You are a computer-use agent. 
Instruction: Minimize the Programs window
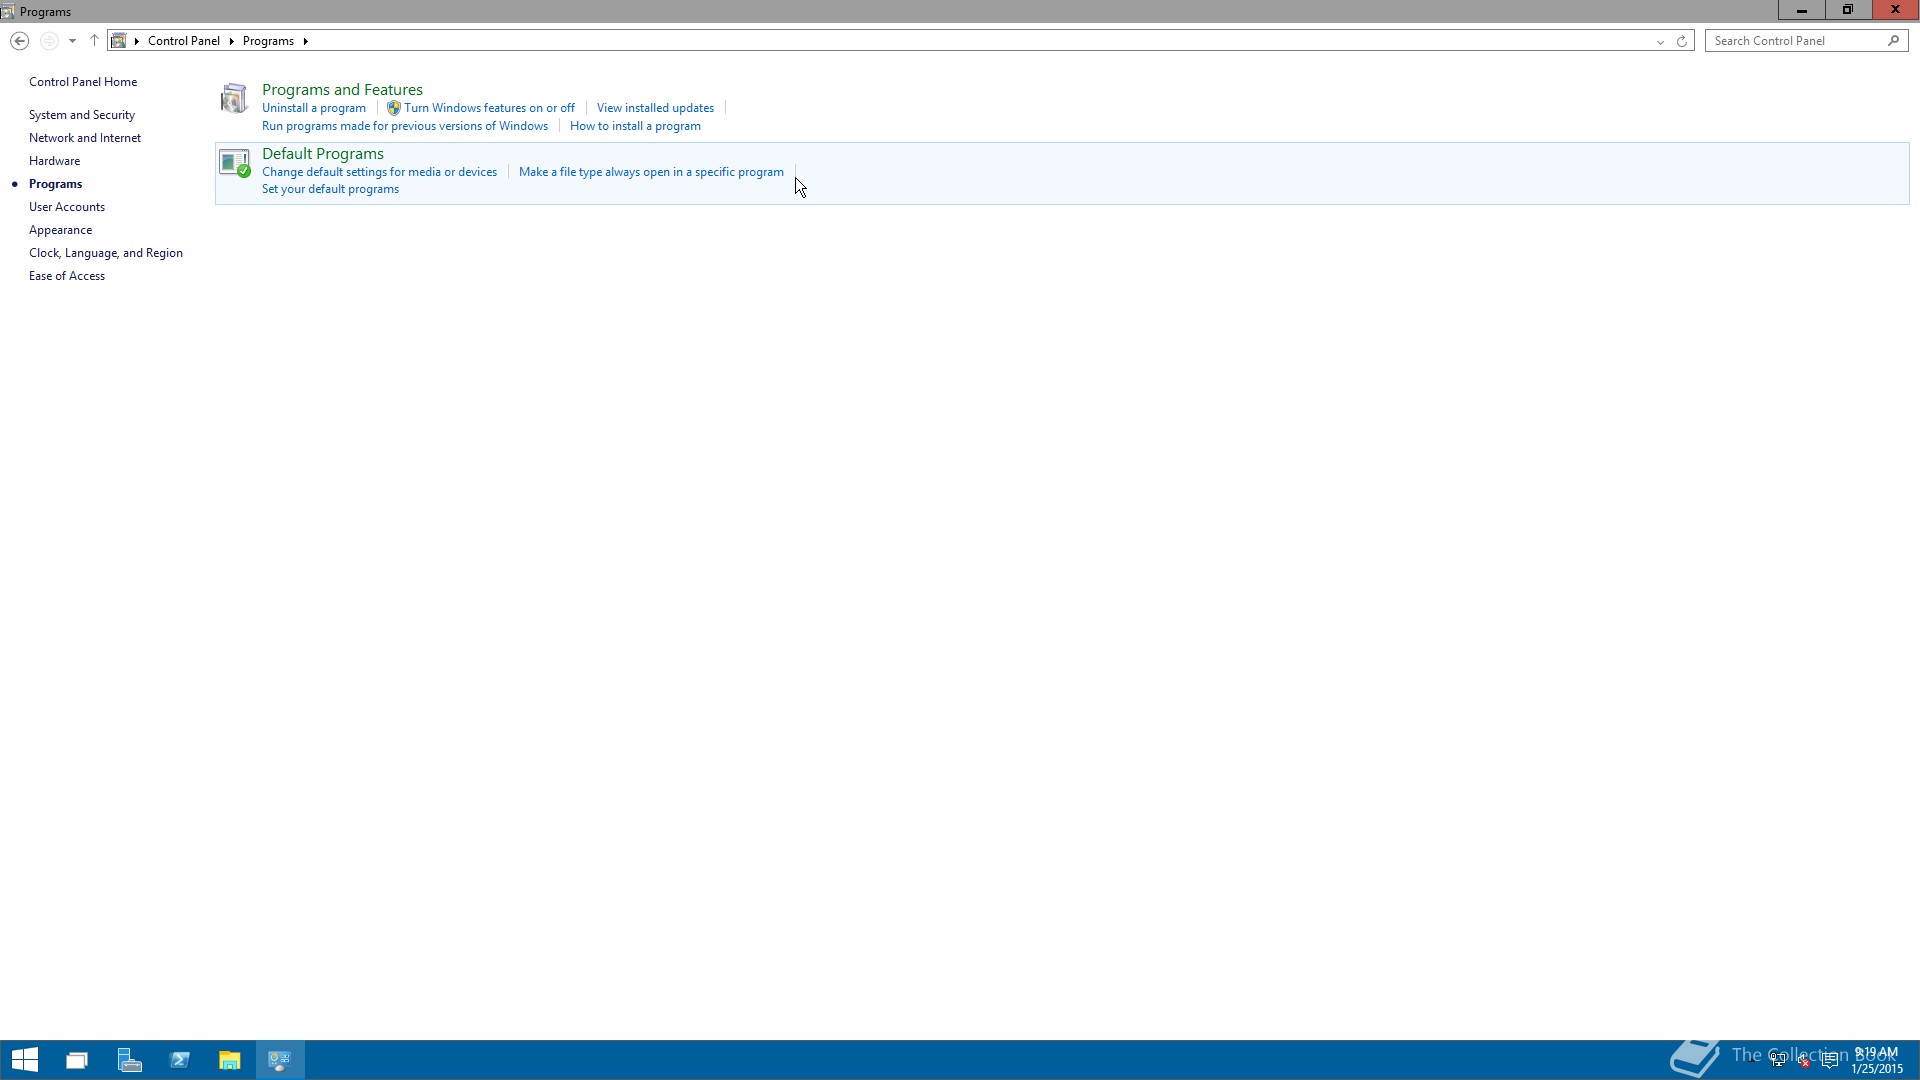1801,10
